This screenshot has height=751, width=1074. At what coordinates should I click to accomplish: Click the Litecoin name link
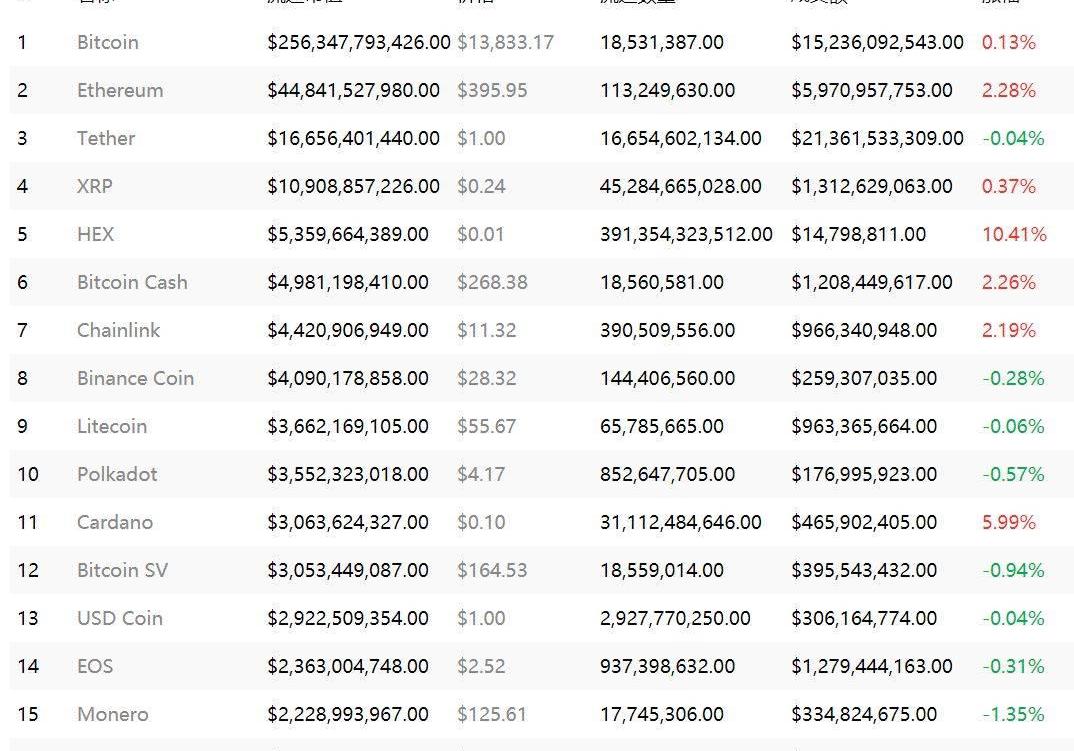click(x=112, y=426)
